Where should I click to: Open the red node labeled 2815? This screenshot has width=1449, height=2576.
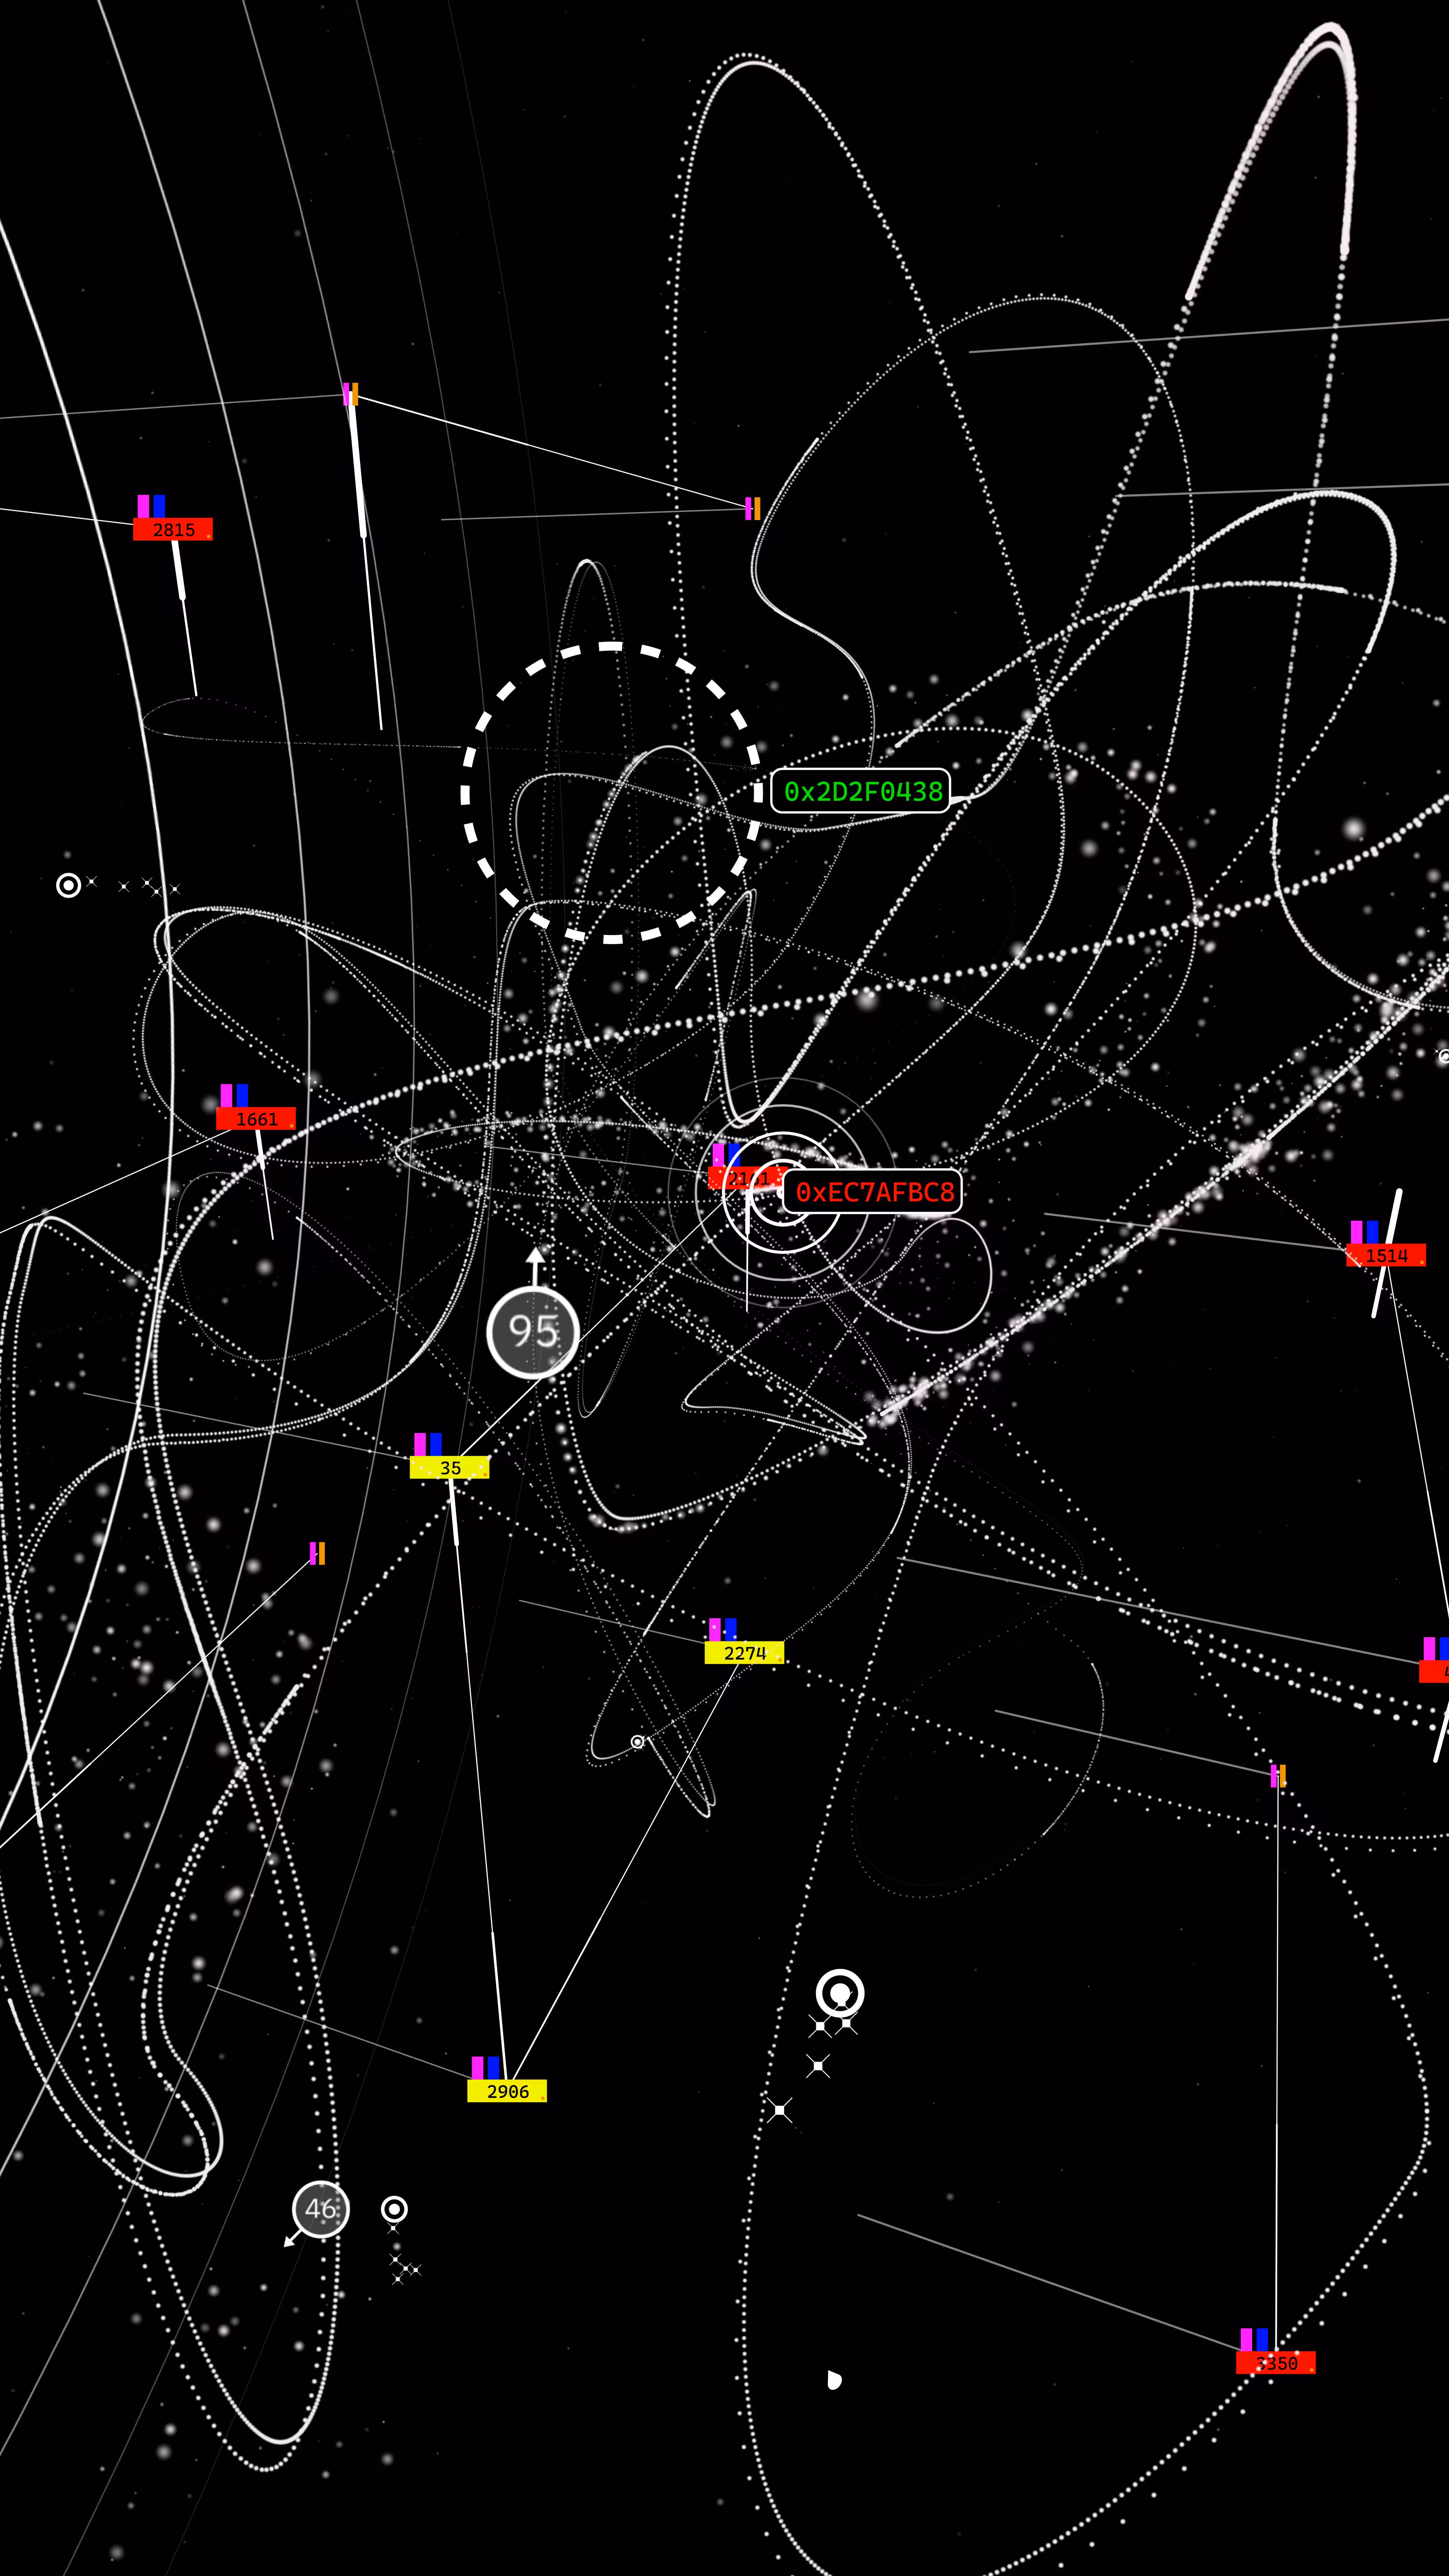[173, 529]
